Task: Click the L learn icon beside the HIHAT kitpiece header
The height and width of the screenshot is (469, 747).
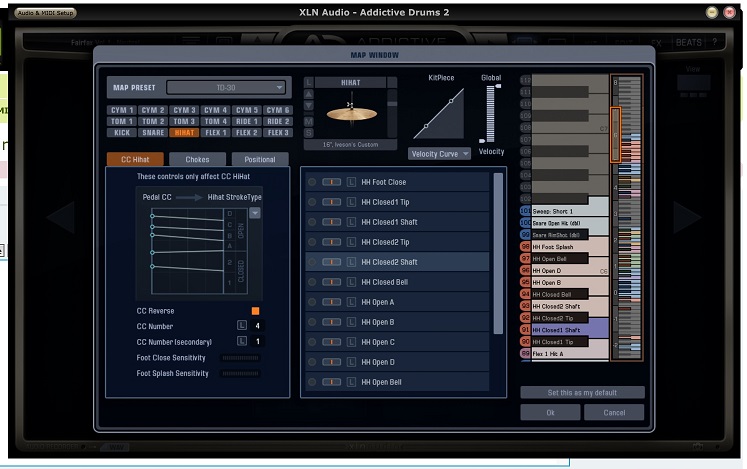Action: coord(309,82)
